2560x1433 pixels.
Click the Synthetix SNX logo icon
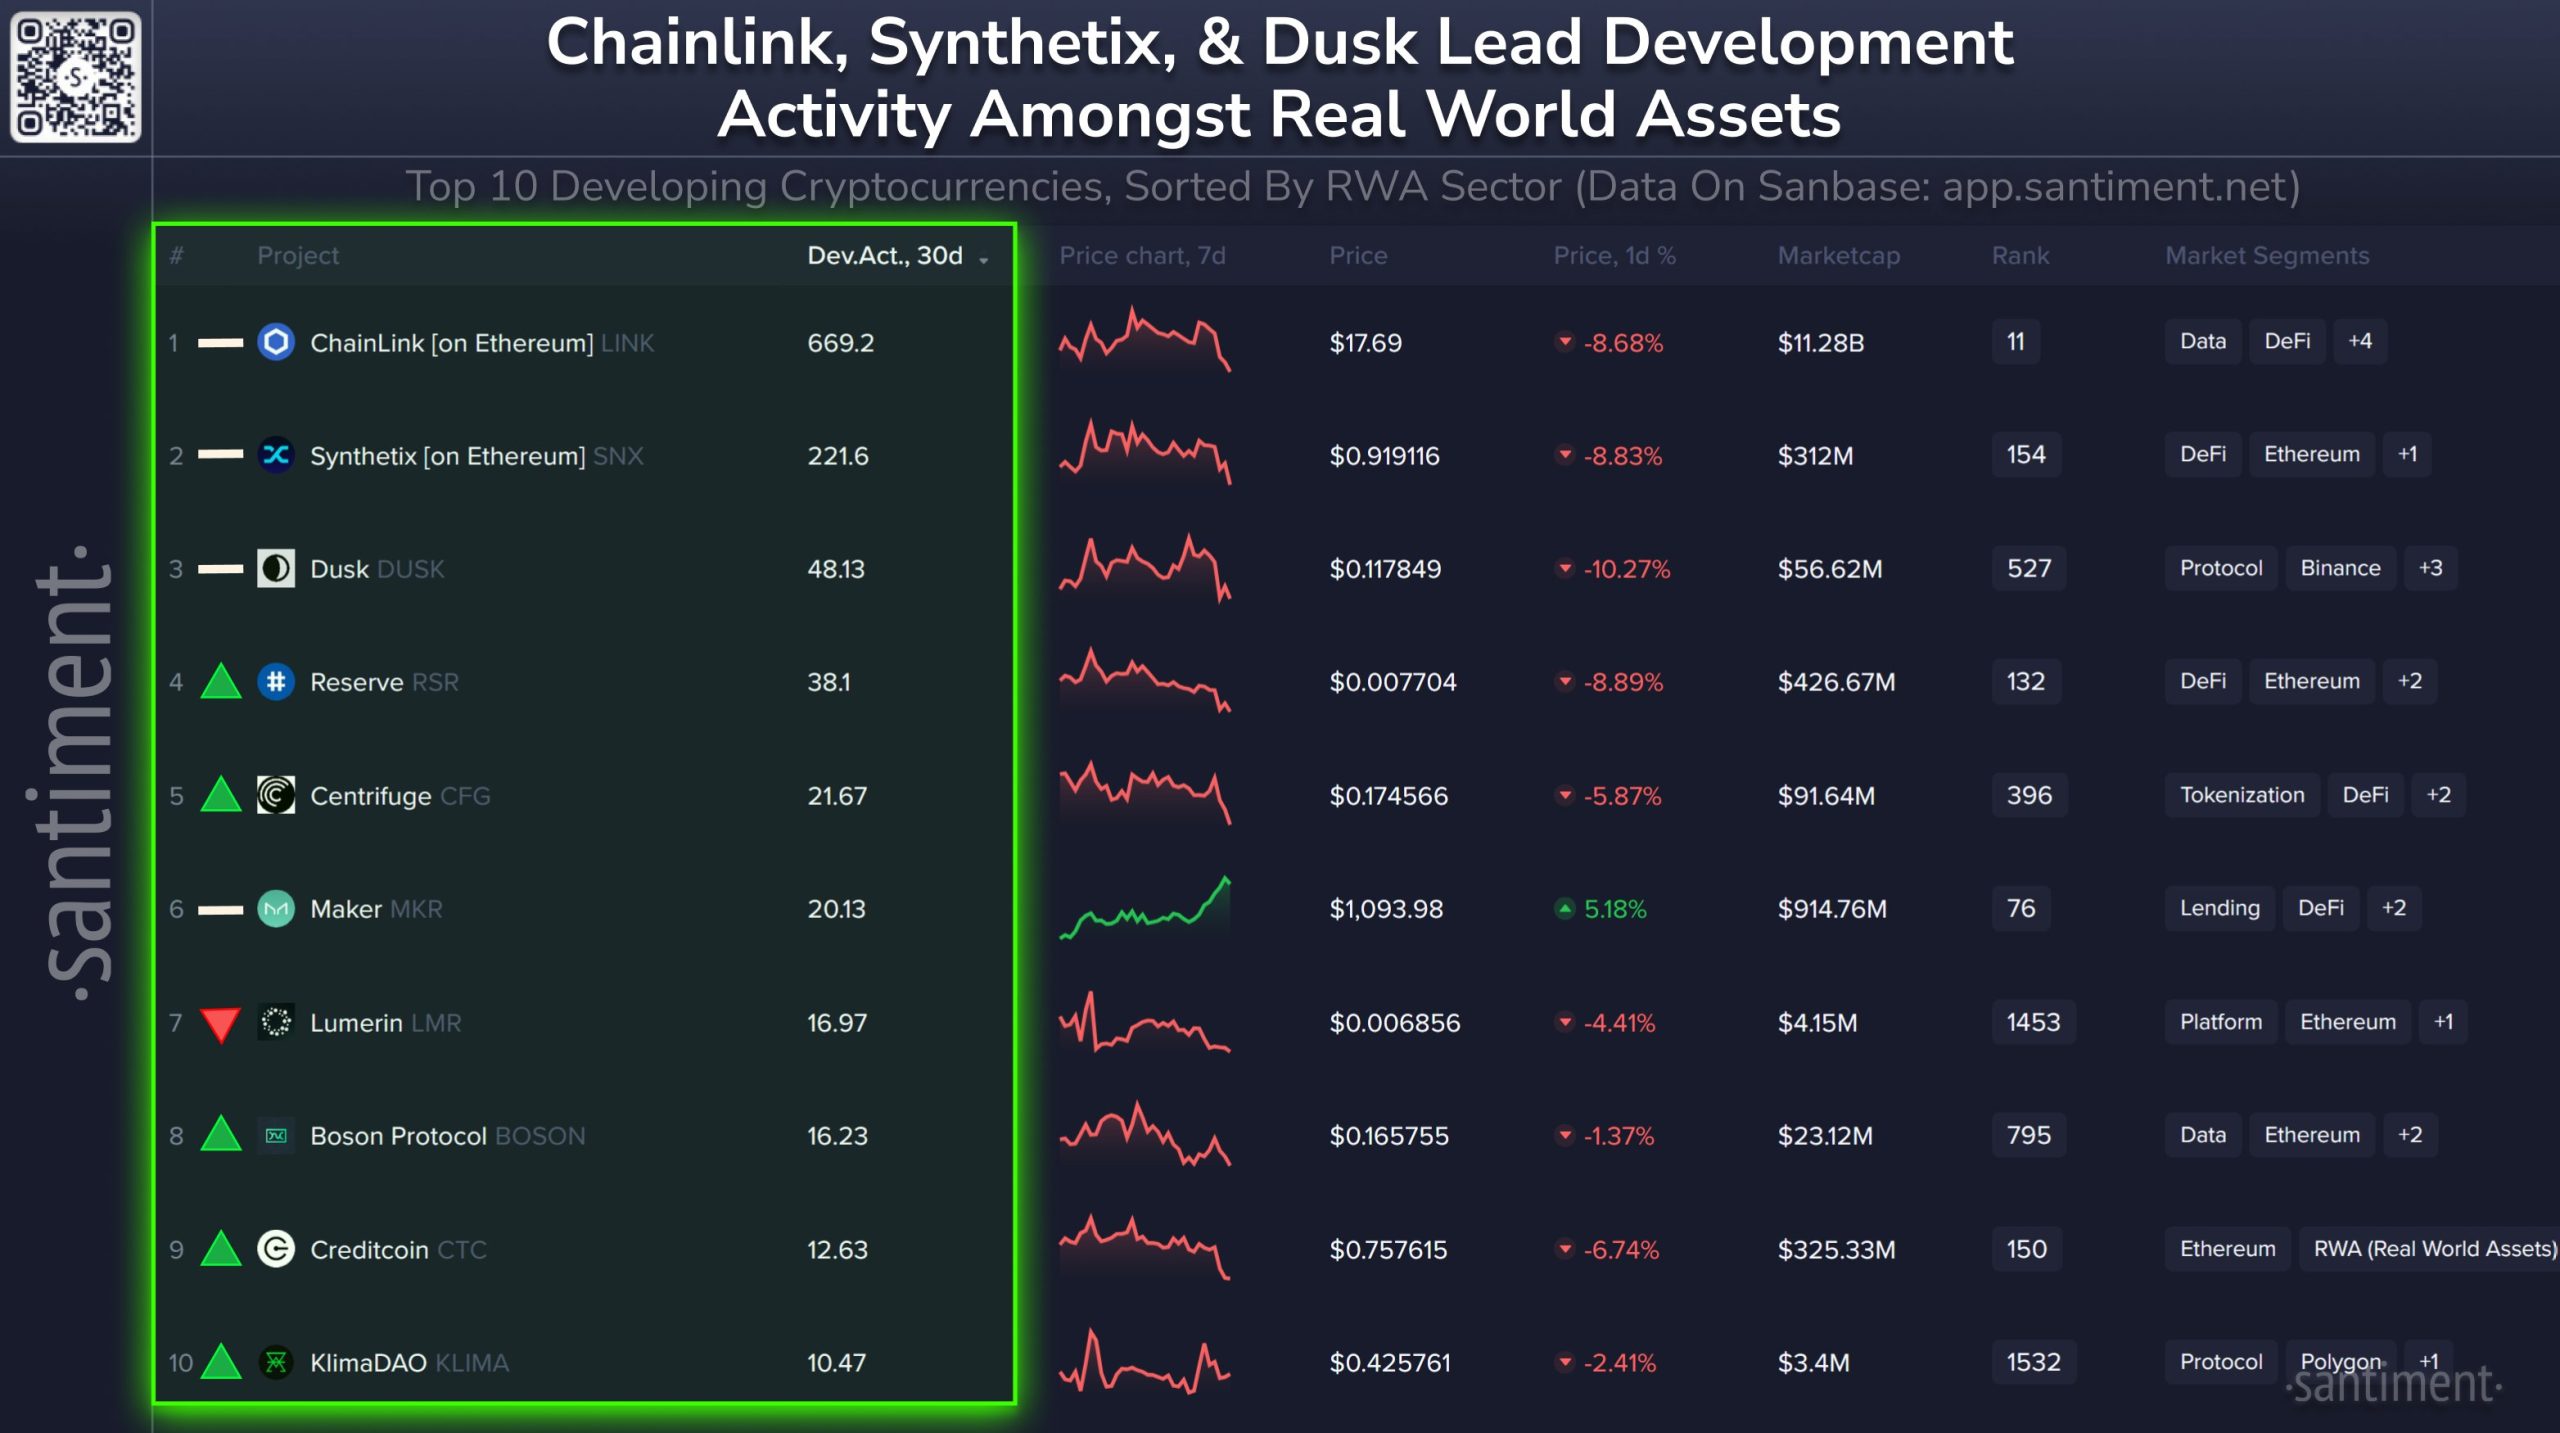[x=276, y=455]
